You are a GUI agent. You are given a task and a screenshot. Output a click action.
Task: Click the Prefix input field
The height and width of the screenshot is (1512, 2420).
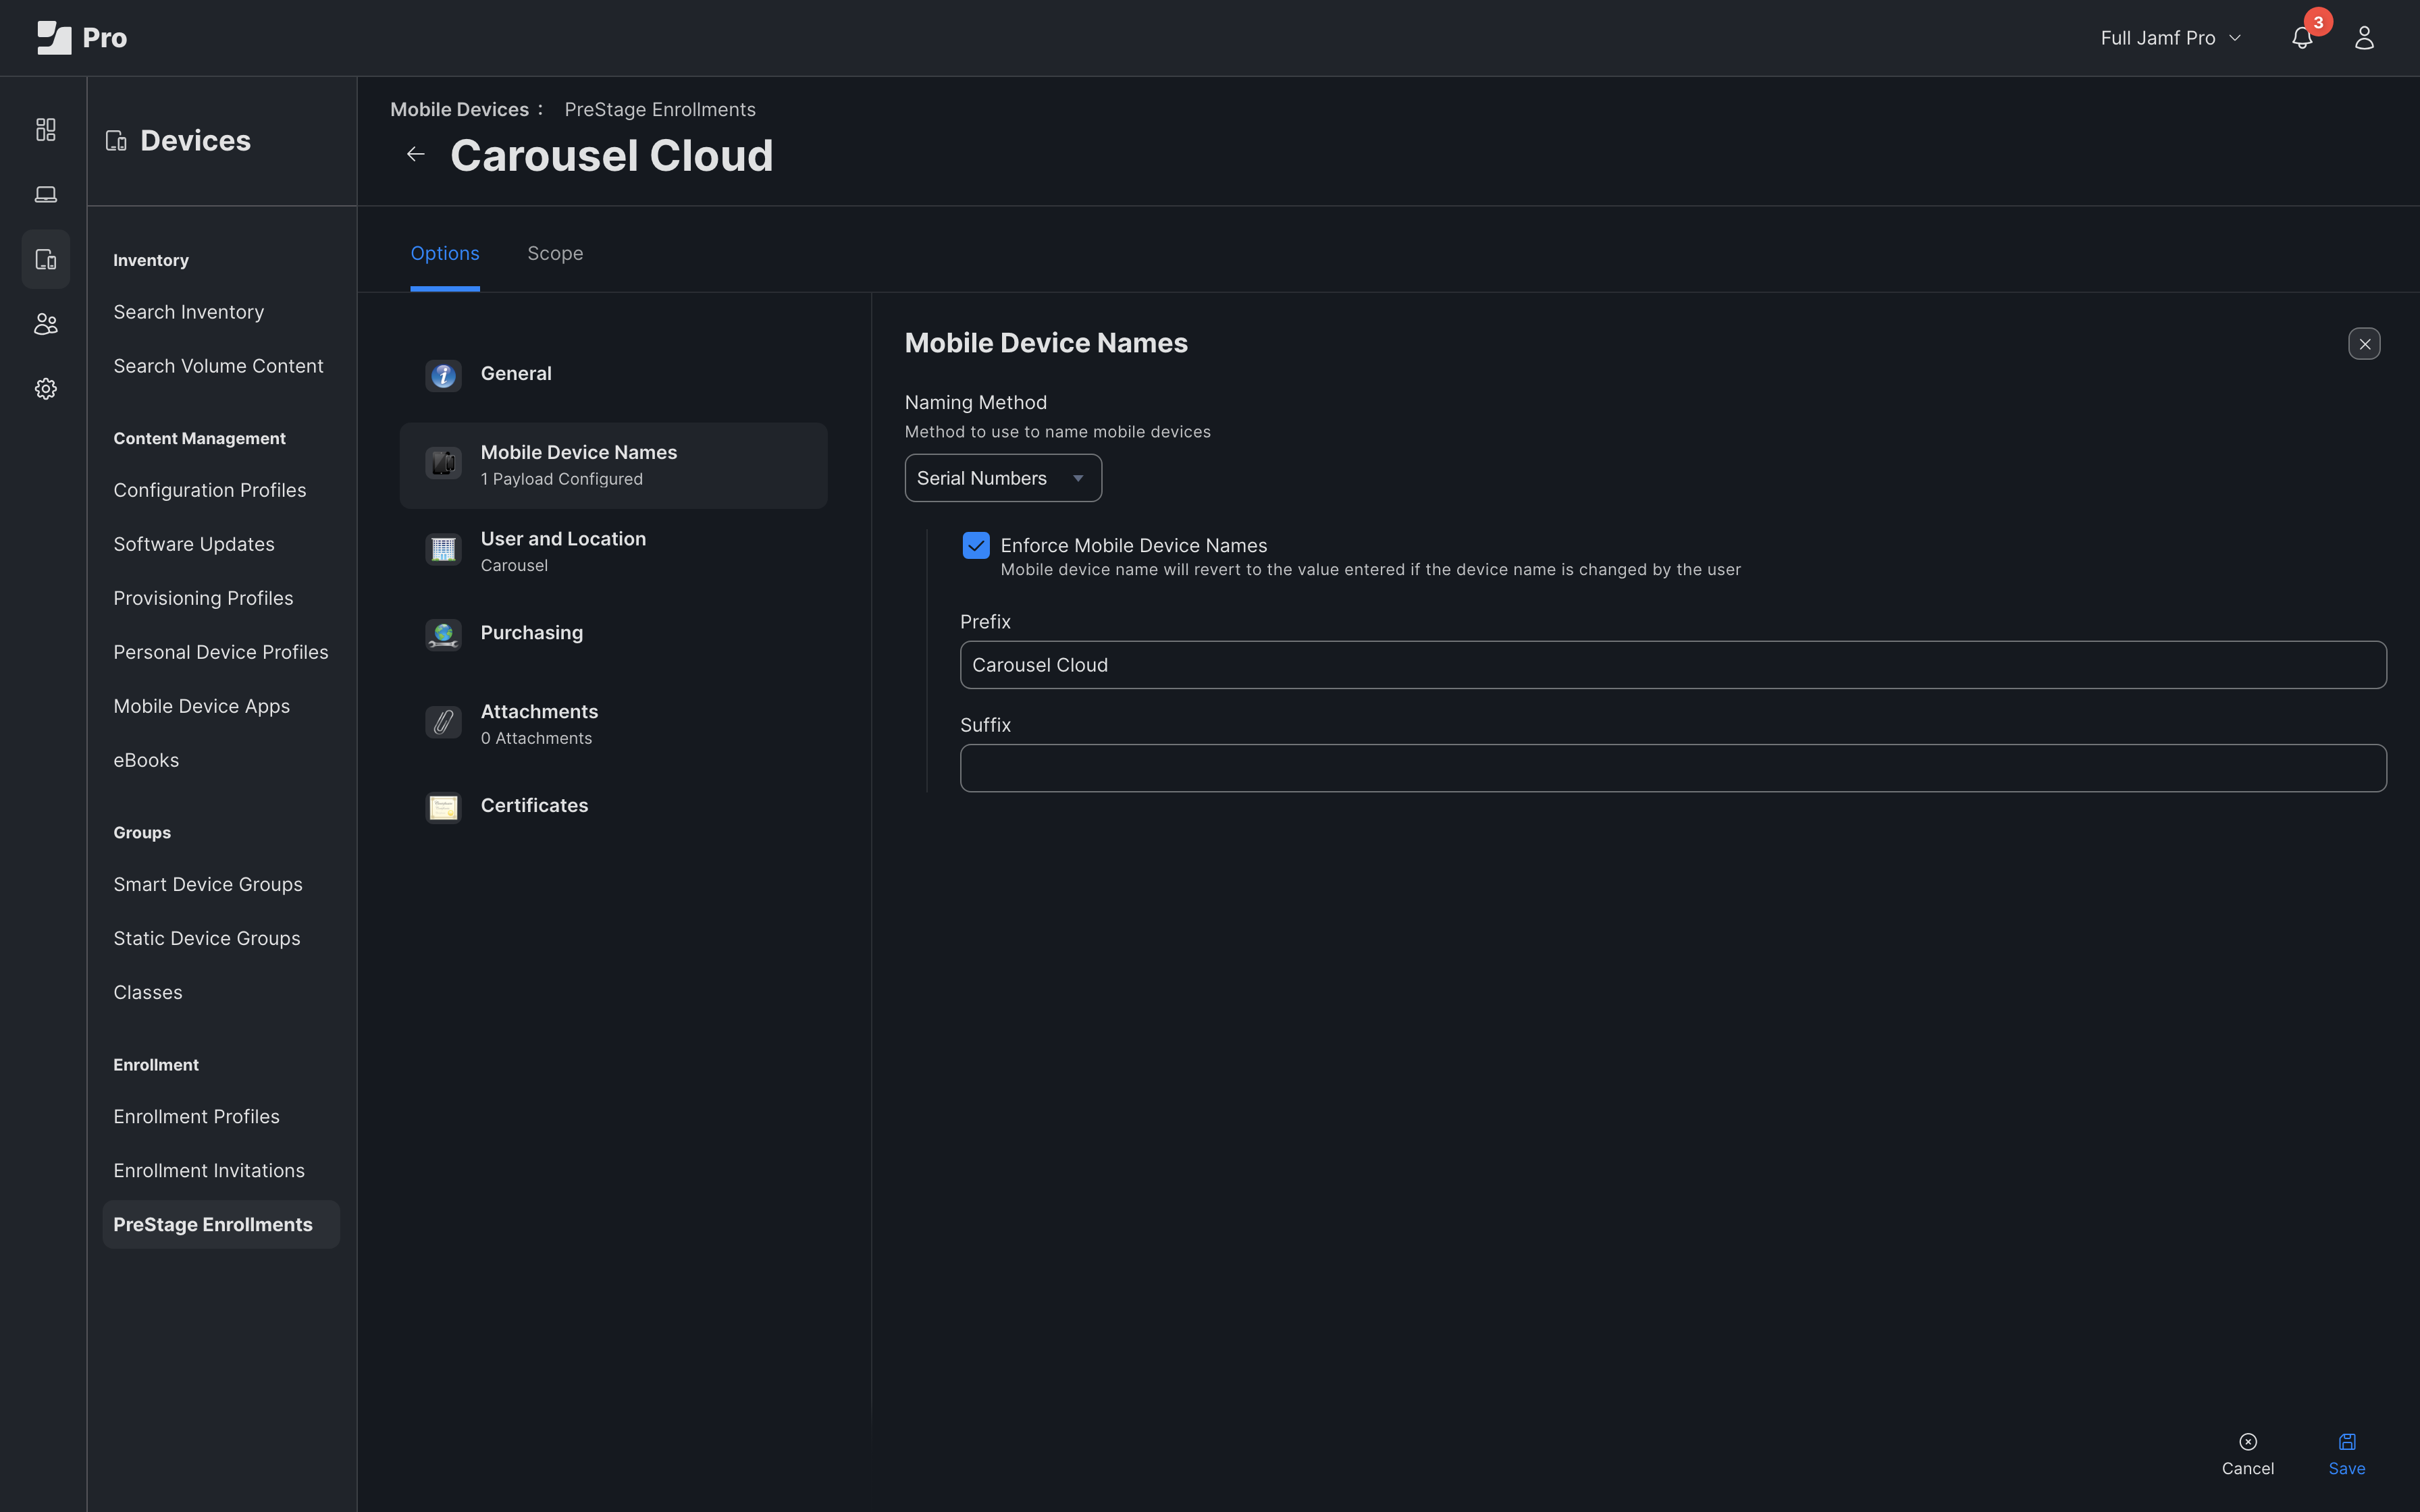[1673, 665]
